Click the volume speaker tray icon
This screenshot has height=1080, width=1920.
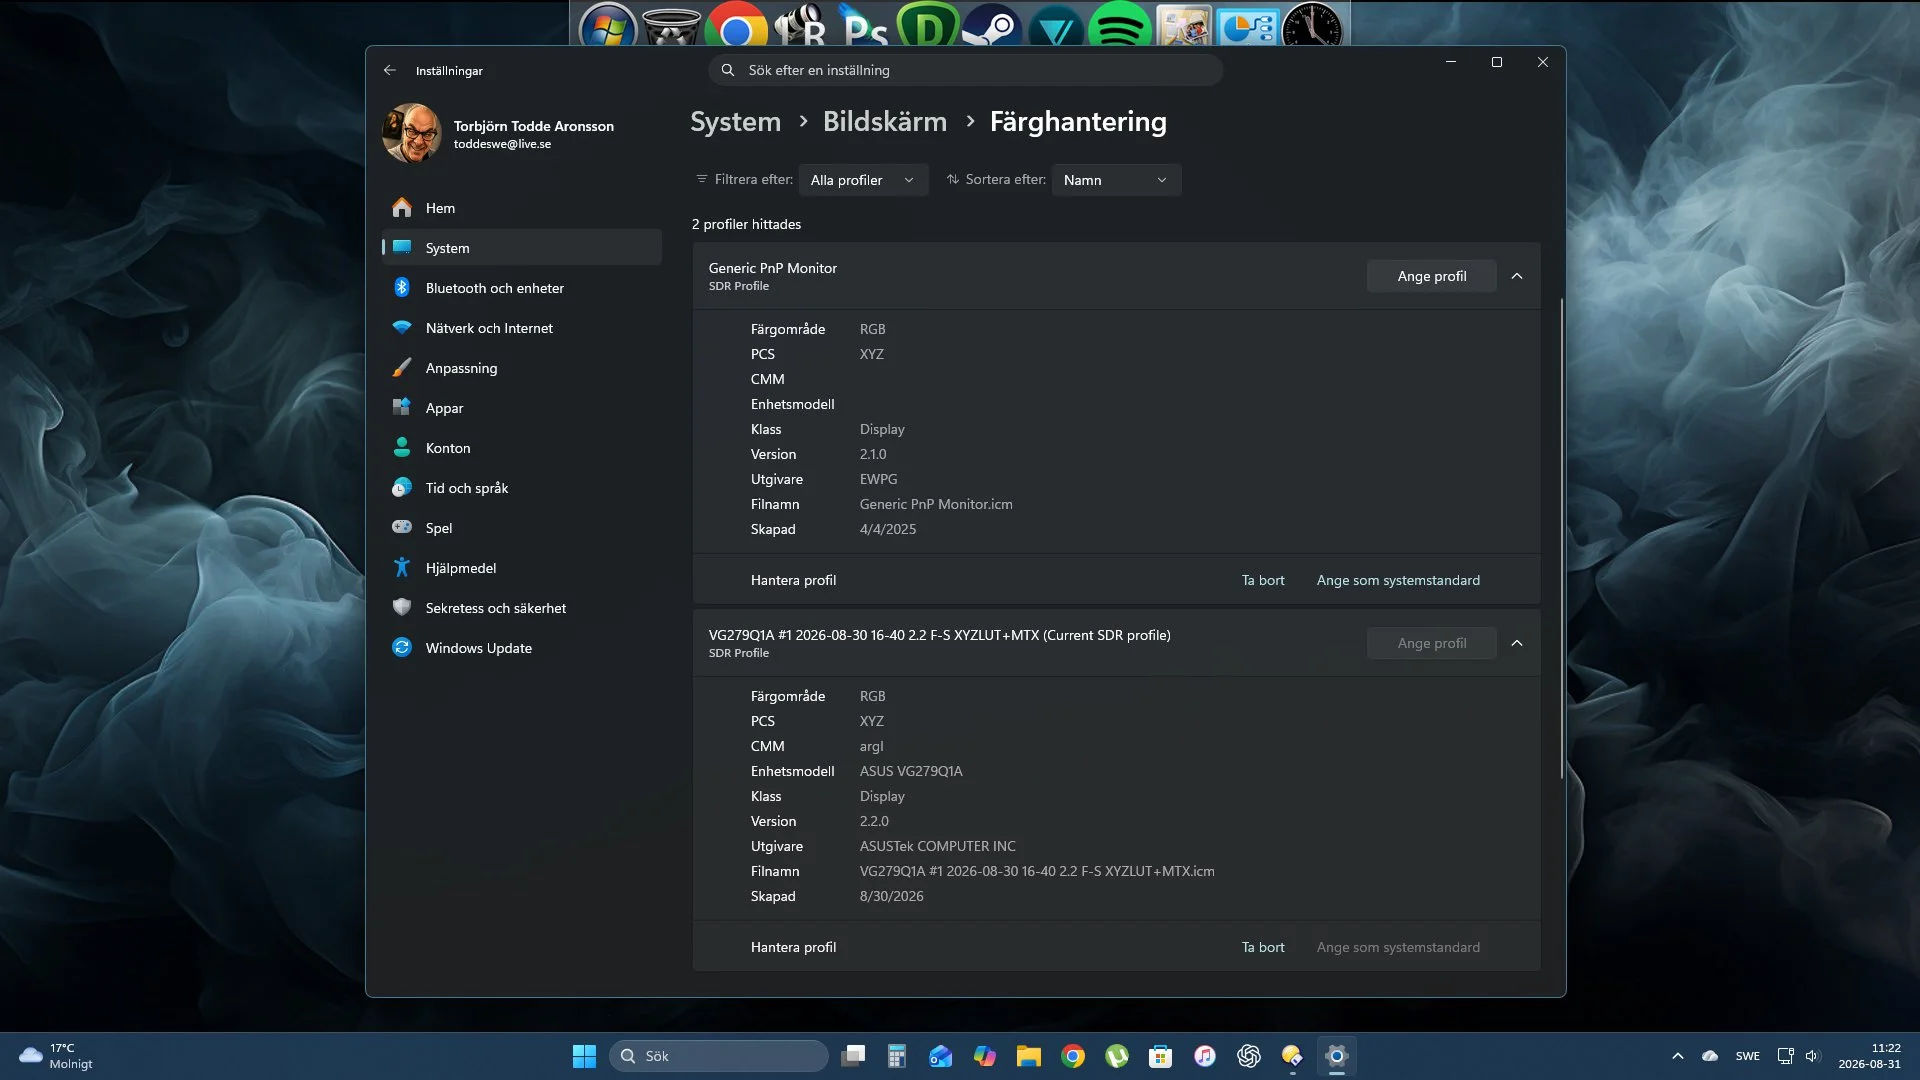click(x=1813, y=1056)
